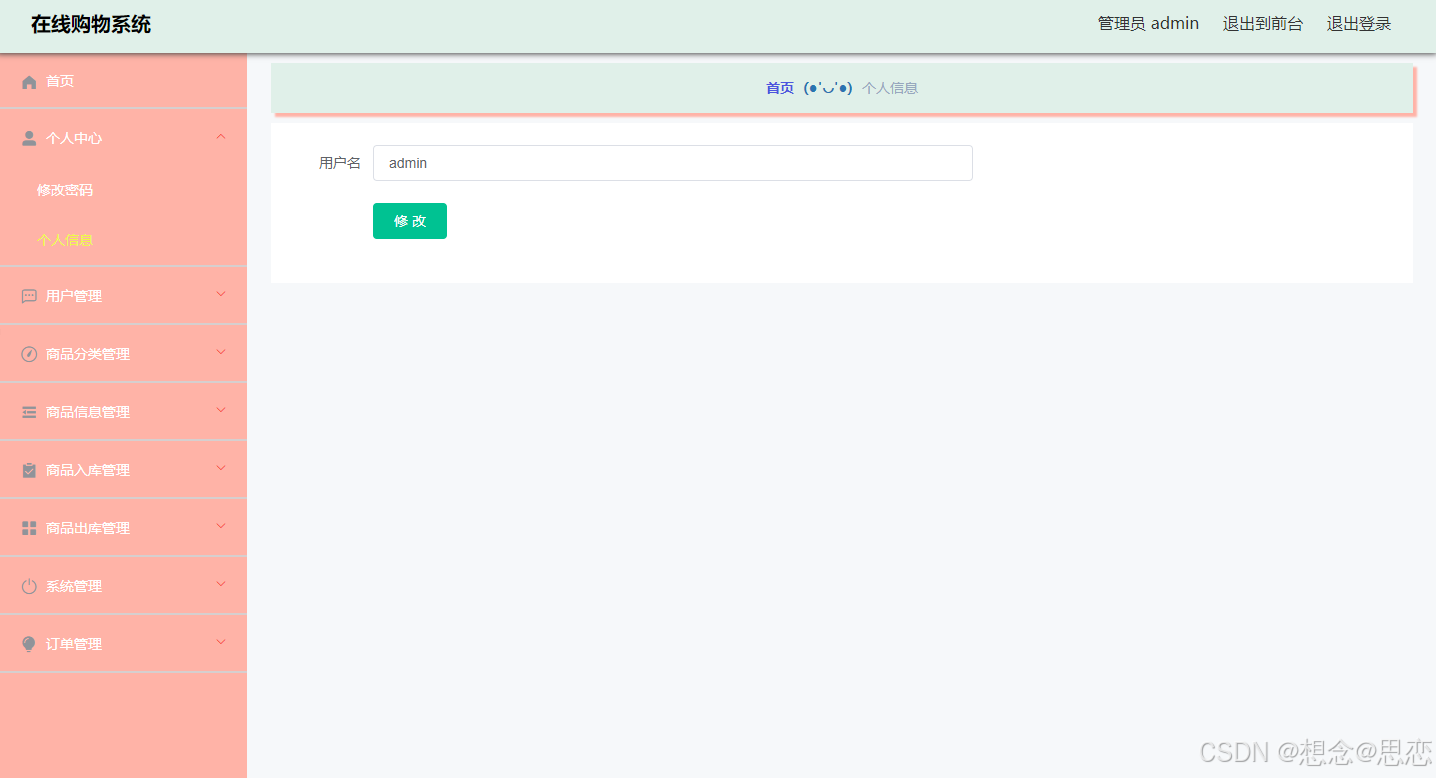Click 个人信息 in the breadcrumb
The width and height of the screenshot is (1436, 778).
(x=890, y=88)
